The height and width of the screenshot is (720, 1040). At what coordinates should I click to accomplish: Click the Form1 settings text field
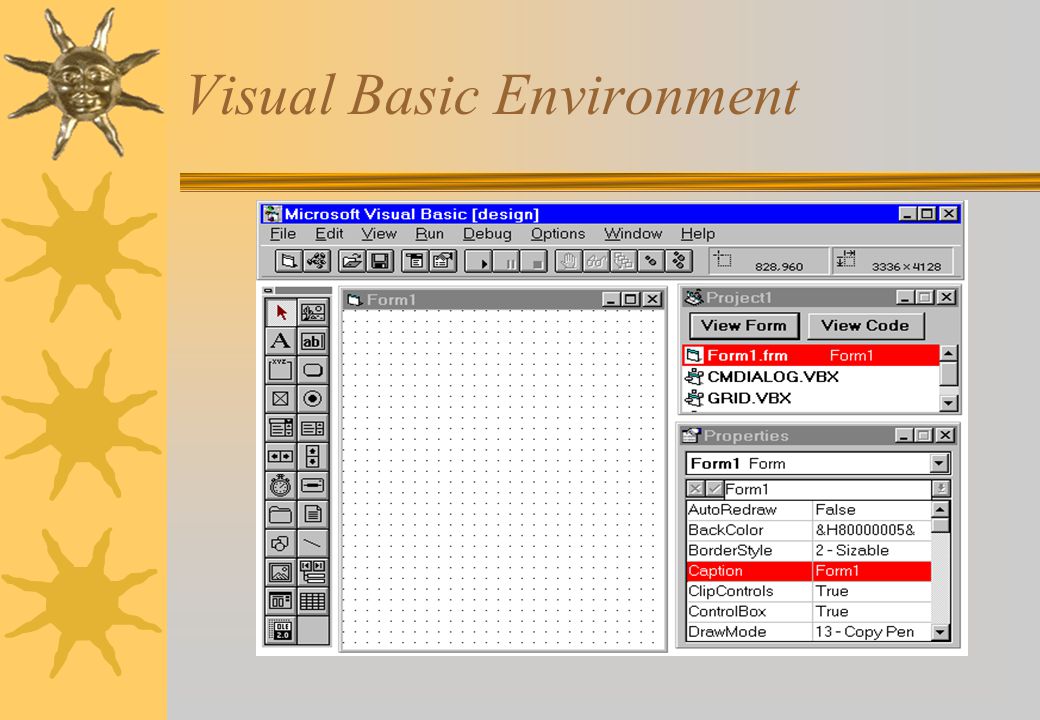point(827,489)
